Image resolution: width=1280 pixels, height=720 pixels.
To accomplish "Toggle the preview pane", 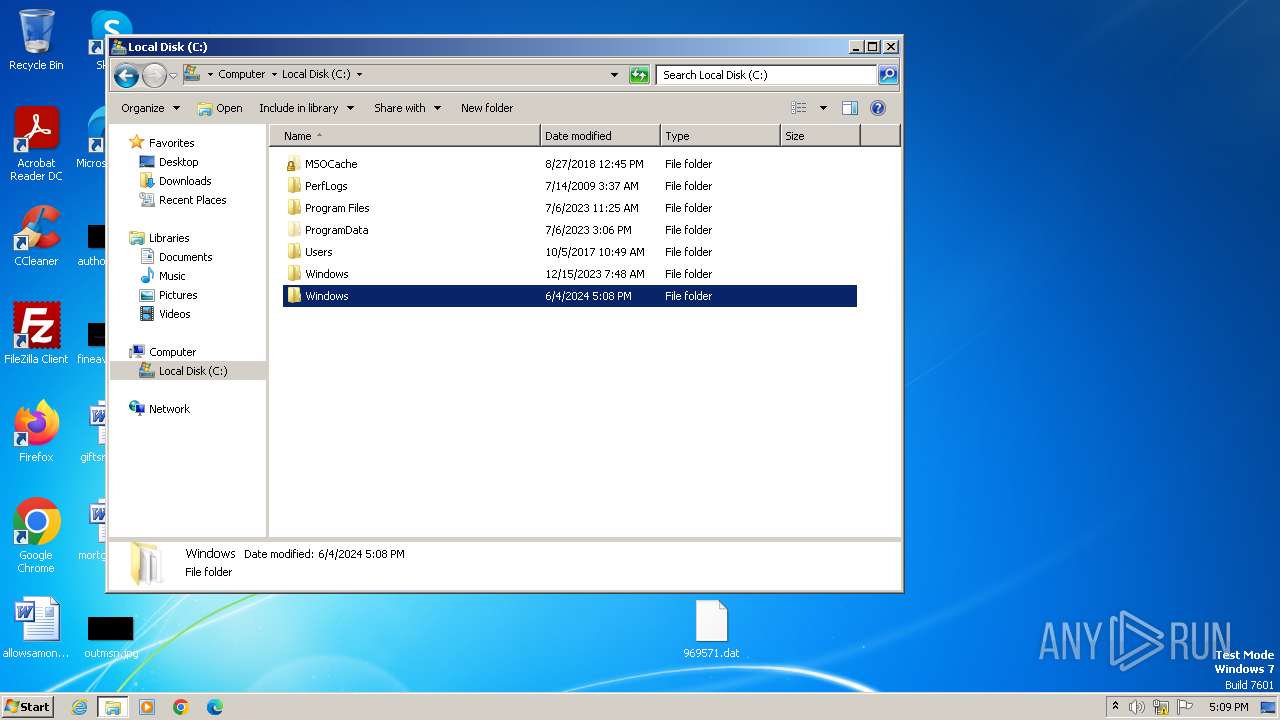I will point(850,108).
